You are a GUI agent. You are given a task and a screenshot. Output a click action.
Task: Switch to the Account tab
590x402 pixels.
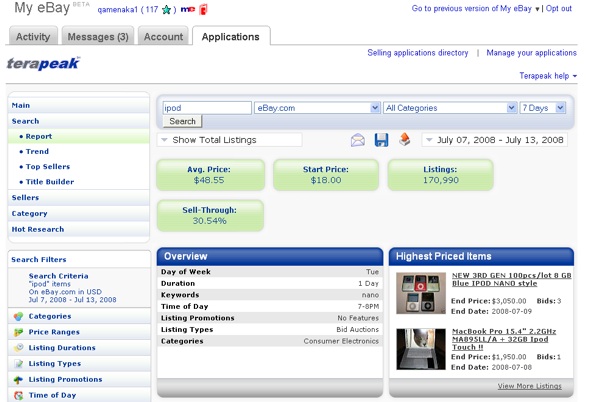[x=163, y=37]
